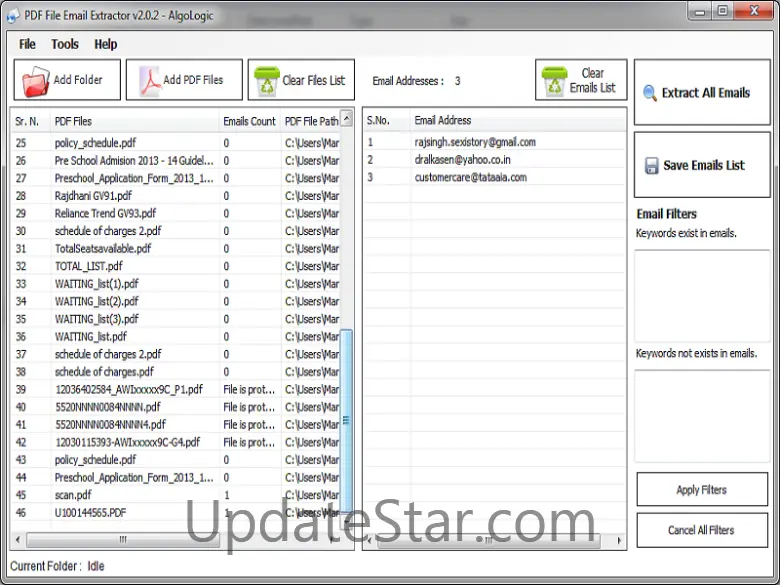780x585 pixels.
Task: Click the Save Emails List label
Action: click(x=704, y=166)
